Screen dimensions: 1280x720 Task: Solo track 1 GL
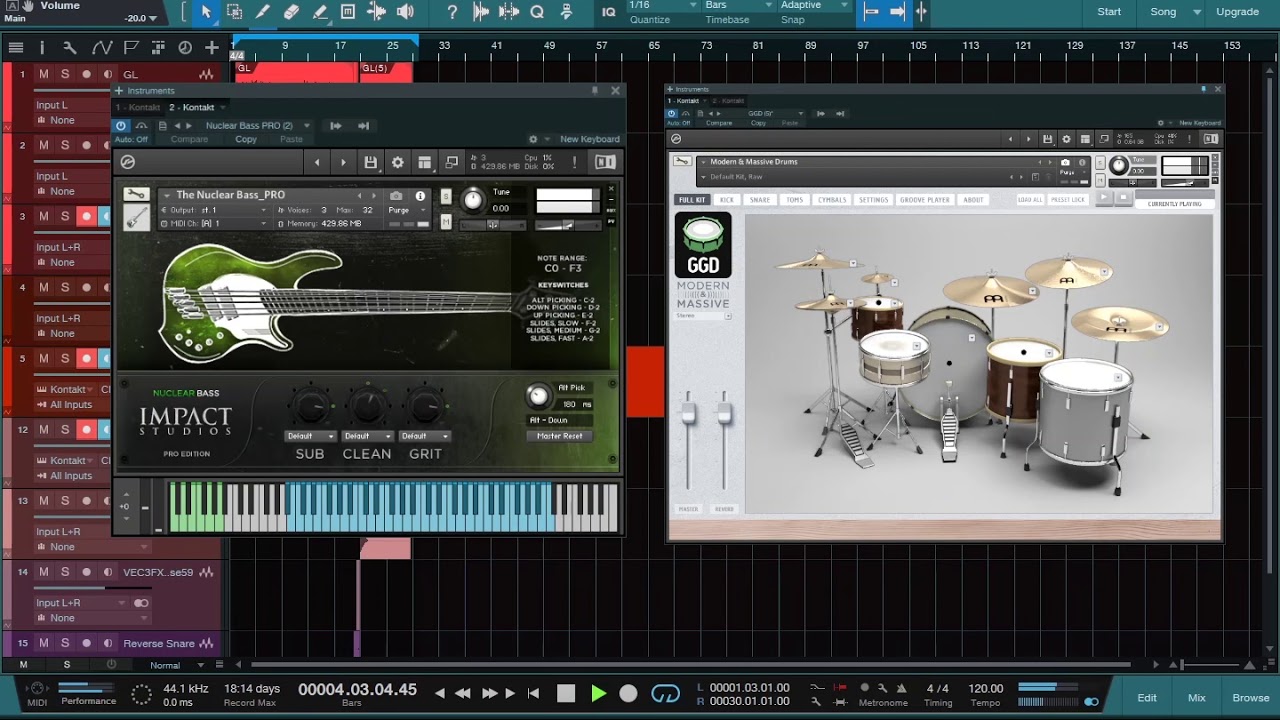click(65, 74)
